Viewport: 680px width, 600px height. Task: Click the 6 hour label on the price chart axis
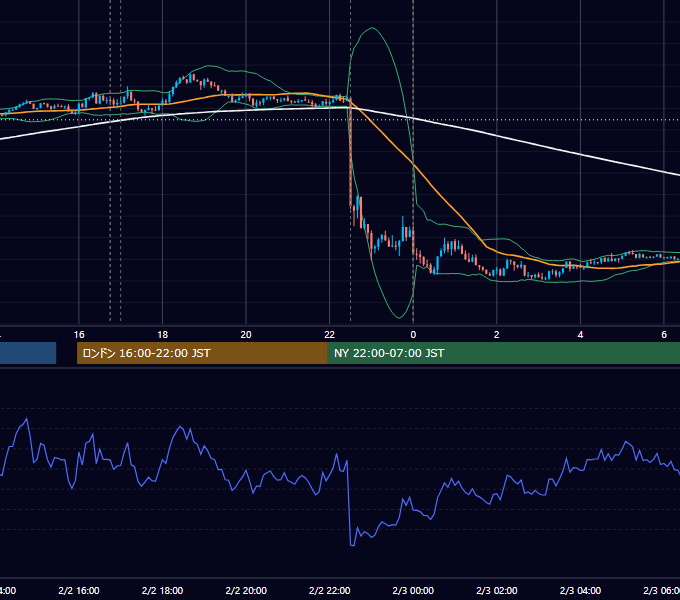[664, 335]
